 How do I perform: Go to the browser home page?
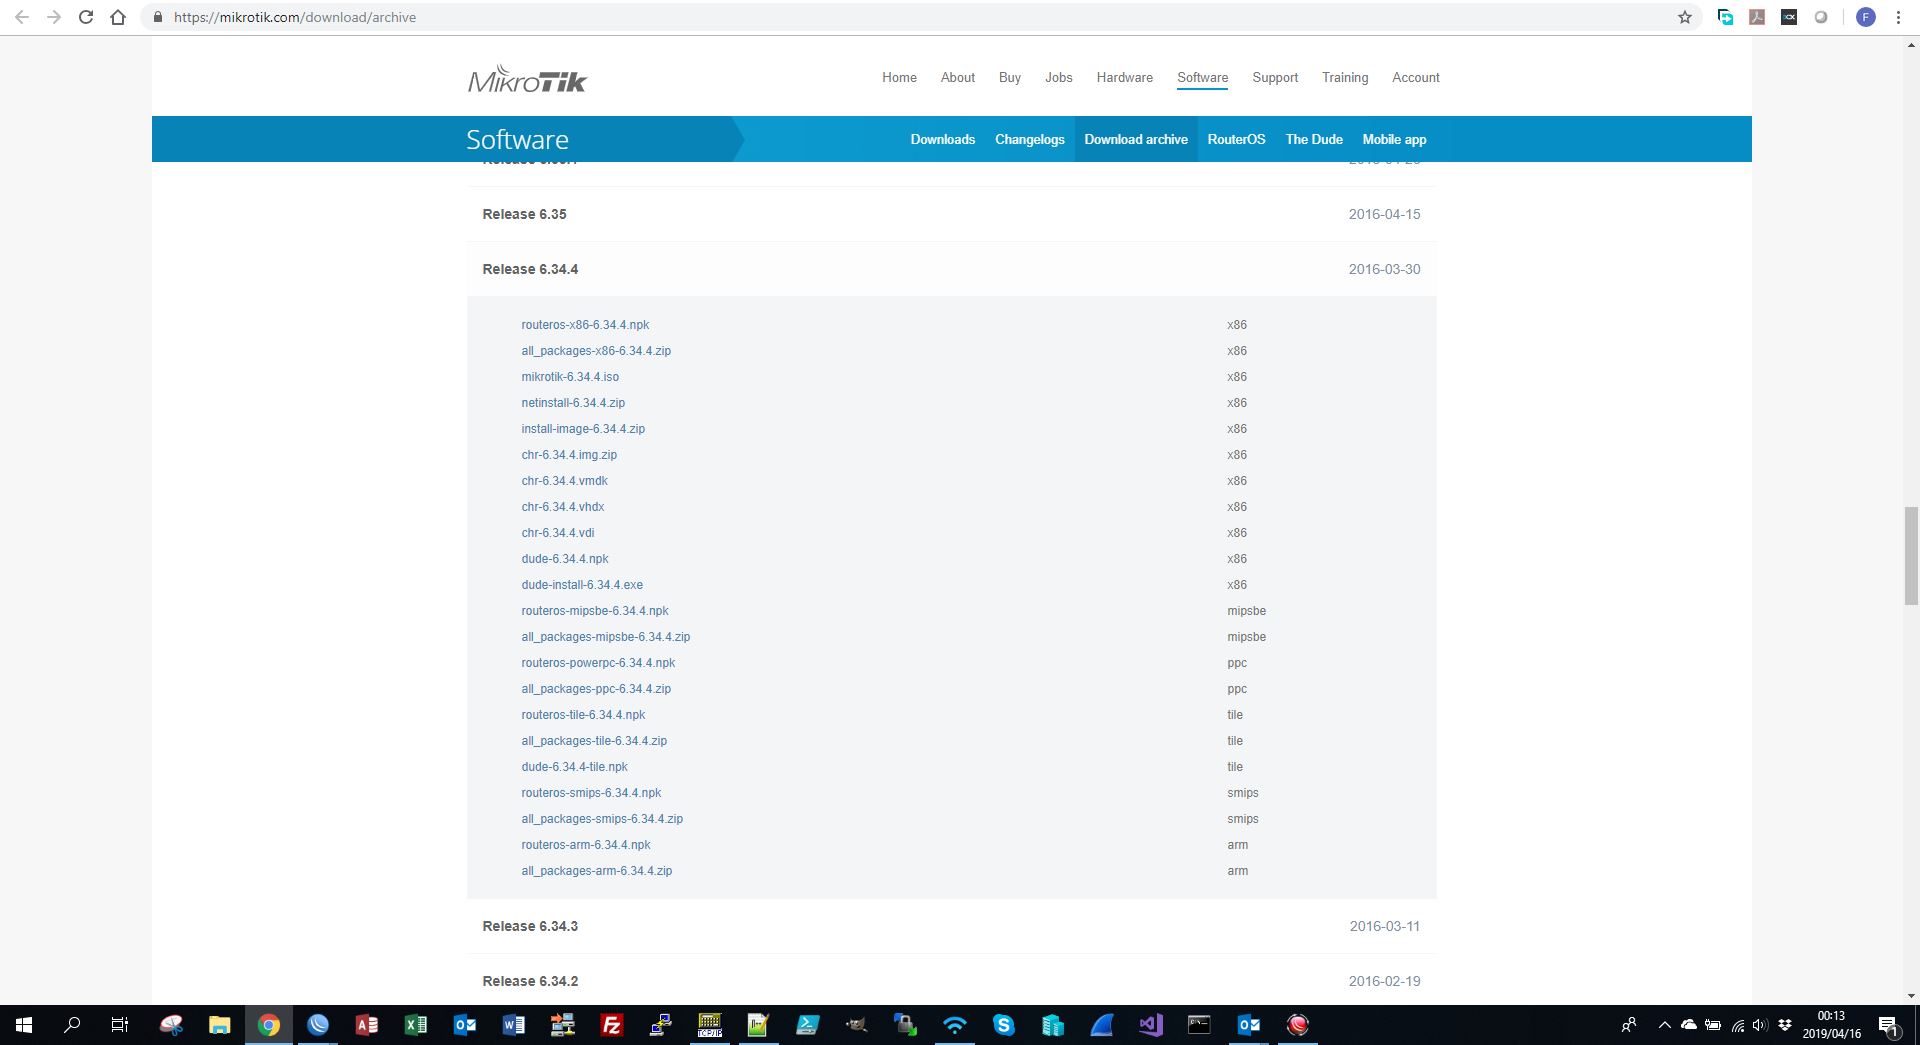click(x=118, y=17)
